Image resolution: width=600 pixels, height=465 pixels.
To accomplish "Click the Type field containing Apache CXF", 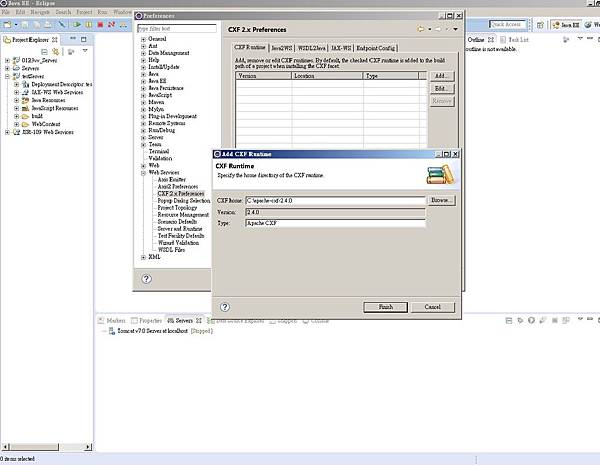I will tap(335, 223).
